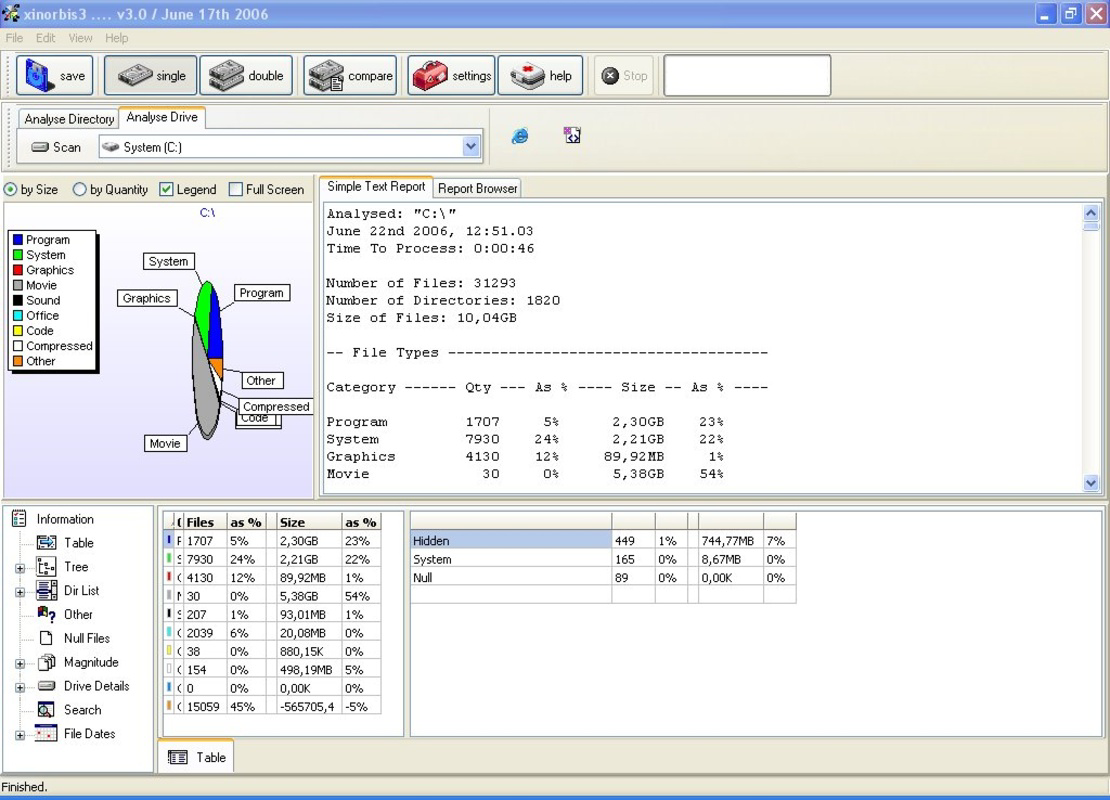Click the Graphics label on pie chart
Screen dimensions: 1110x800
point(147,298)
